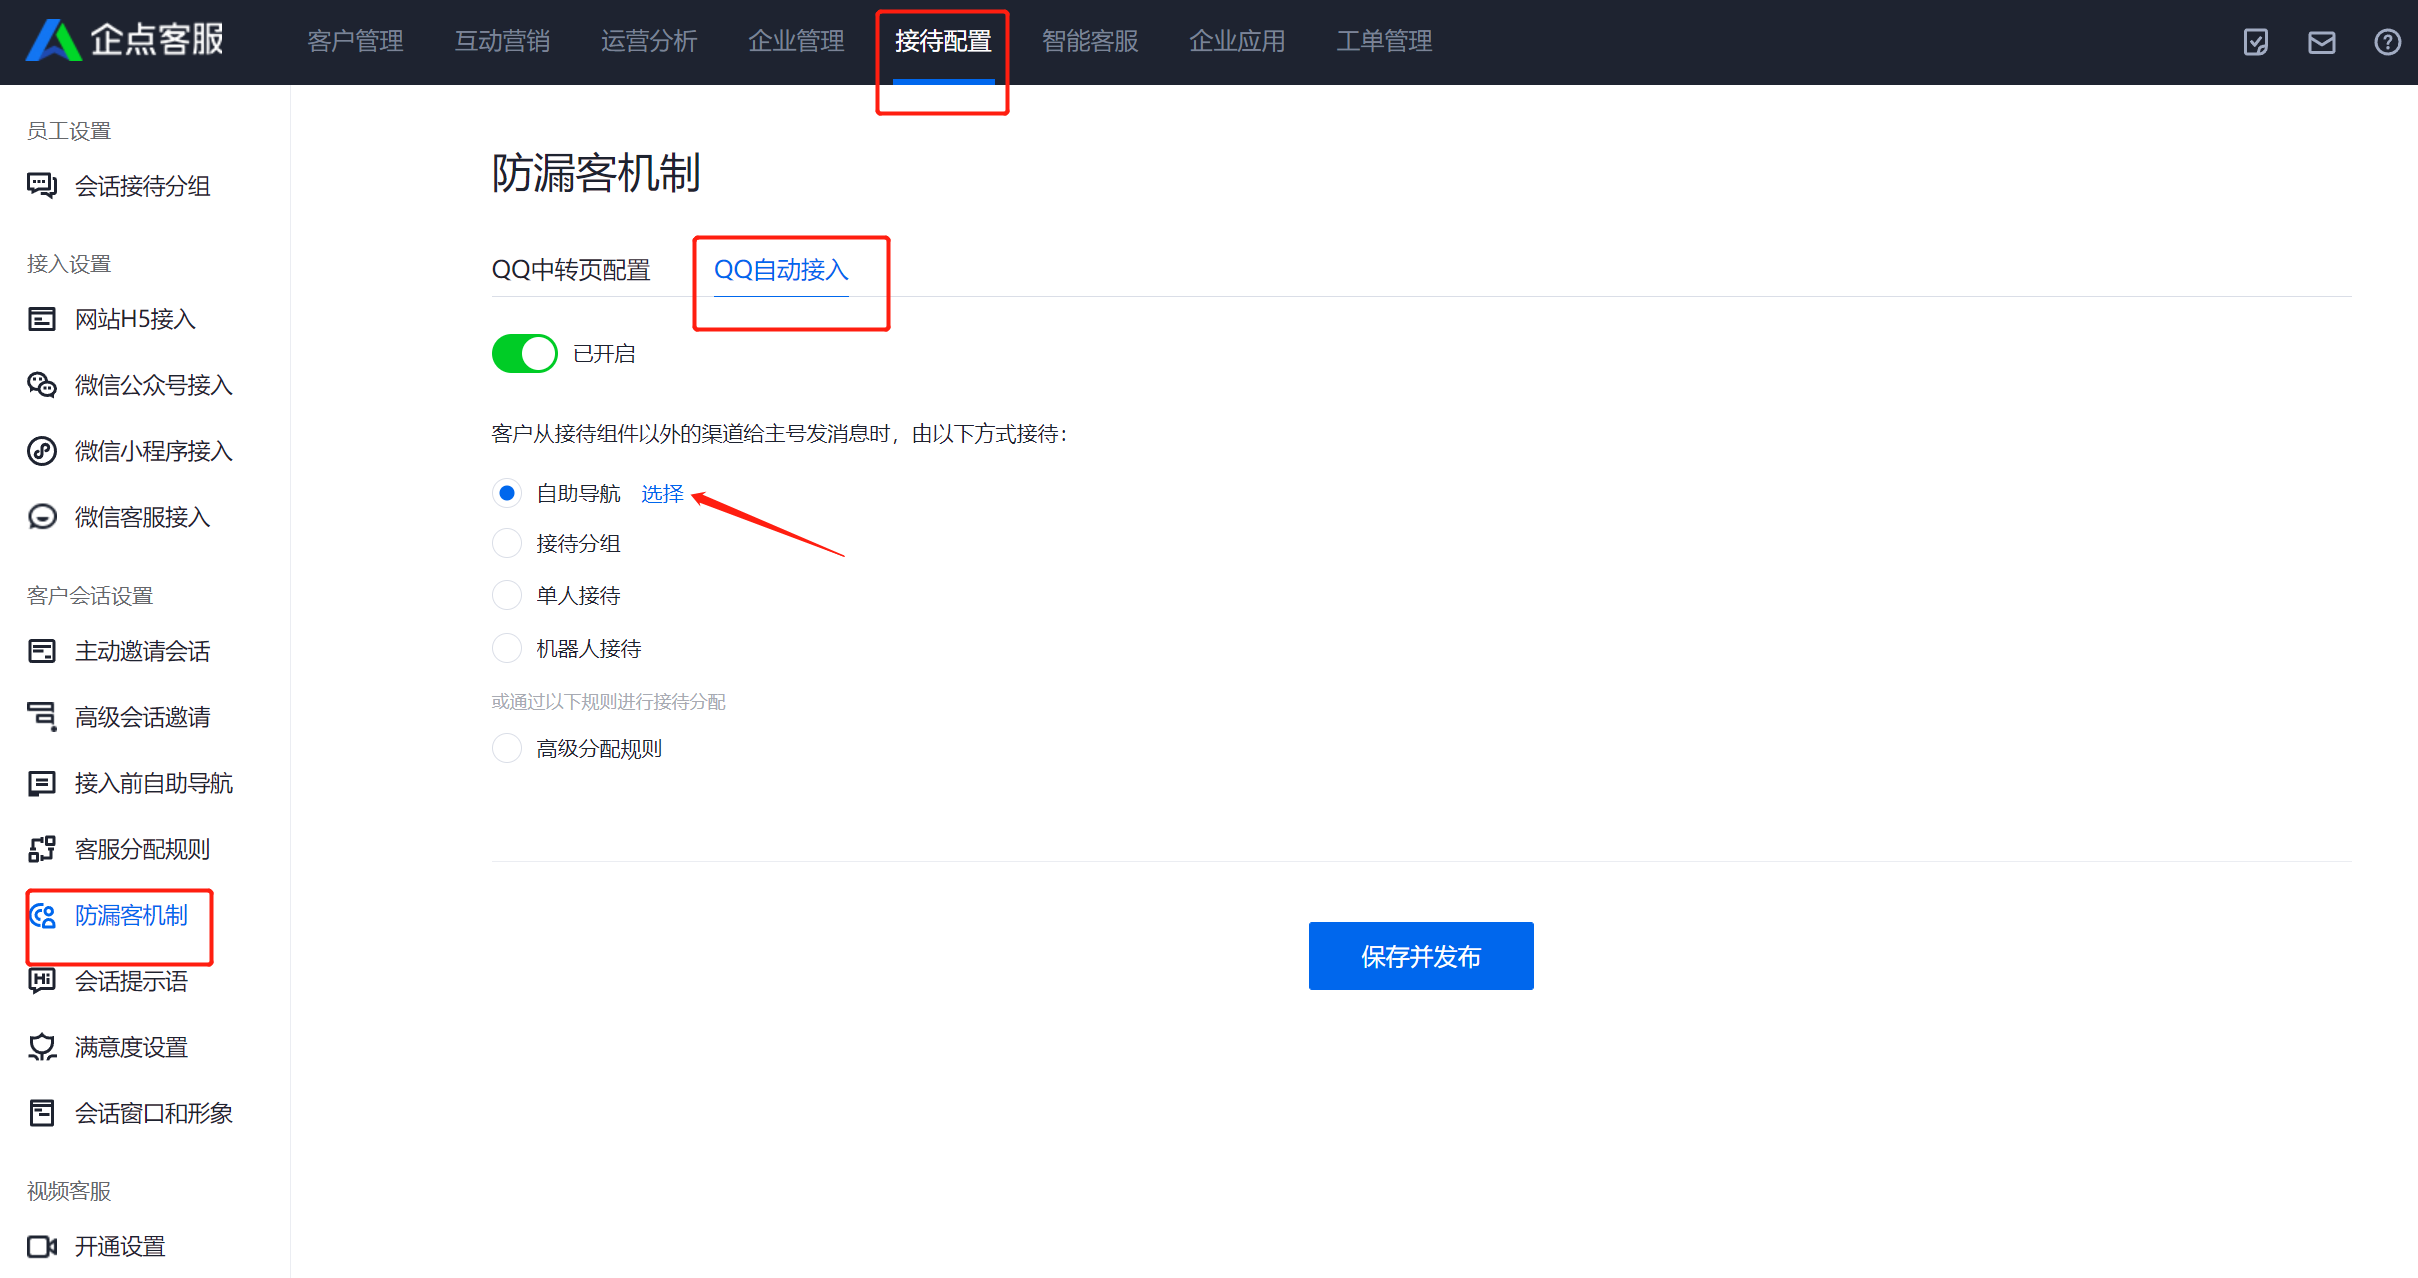The image size is (2418, 1278).
Task: Click the 视频客服 section label
Action: coord(69,1191)
